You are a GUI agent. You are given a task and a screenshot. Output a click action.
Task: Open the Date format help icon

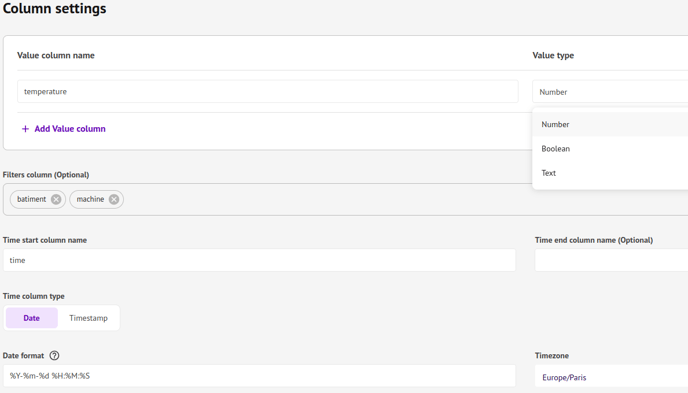(54, 356)
